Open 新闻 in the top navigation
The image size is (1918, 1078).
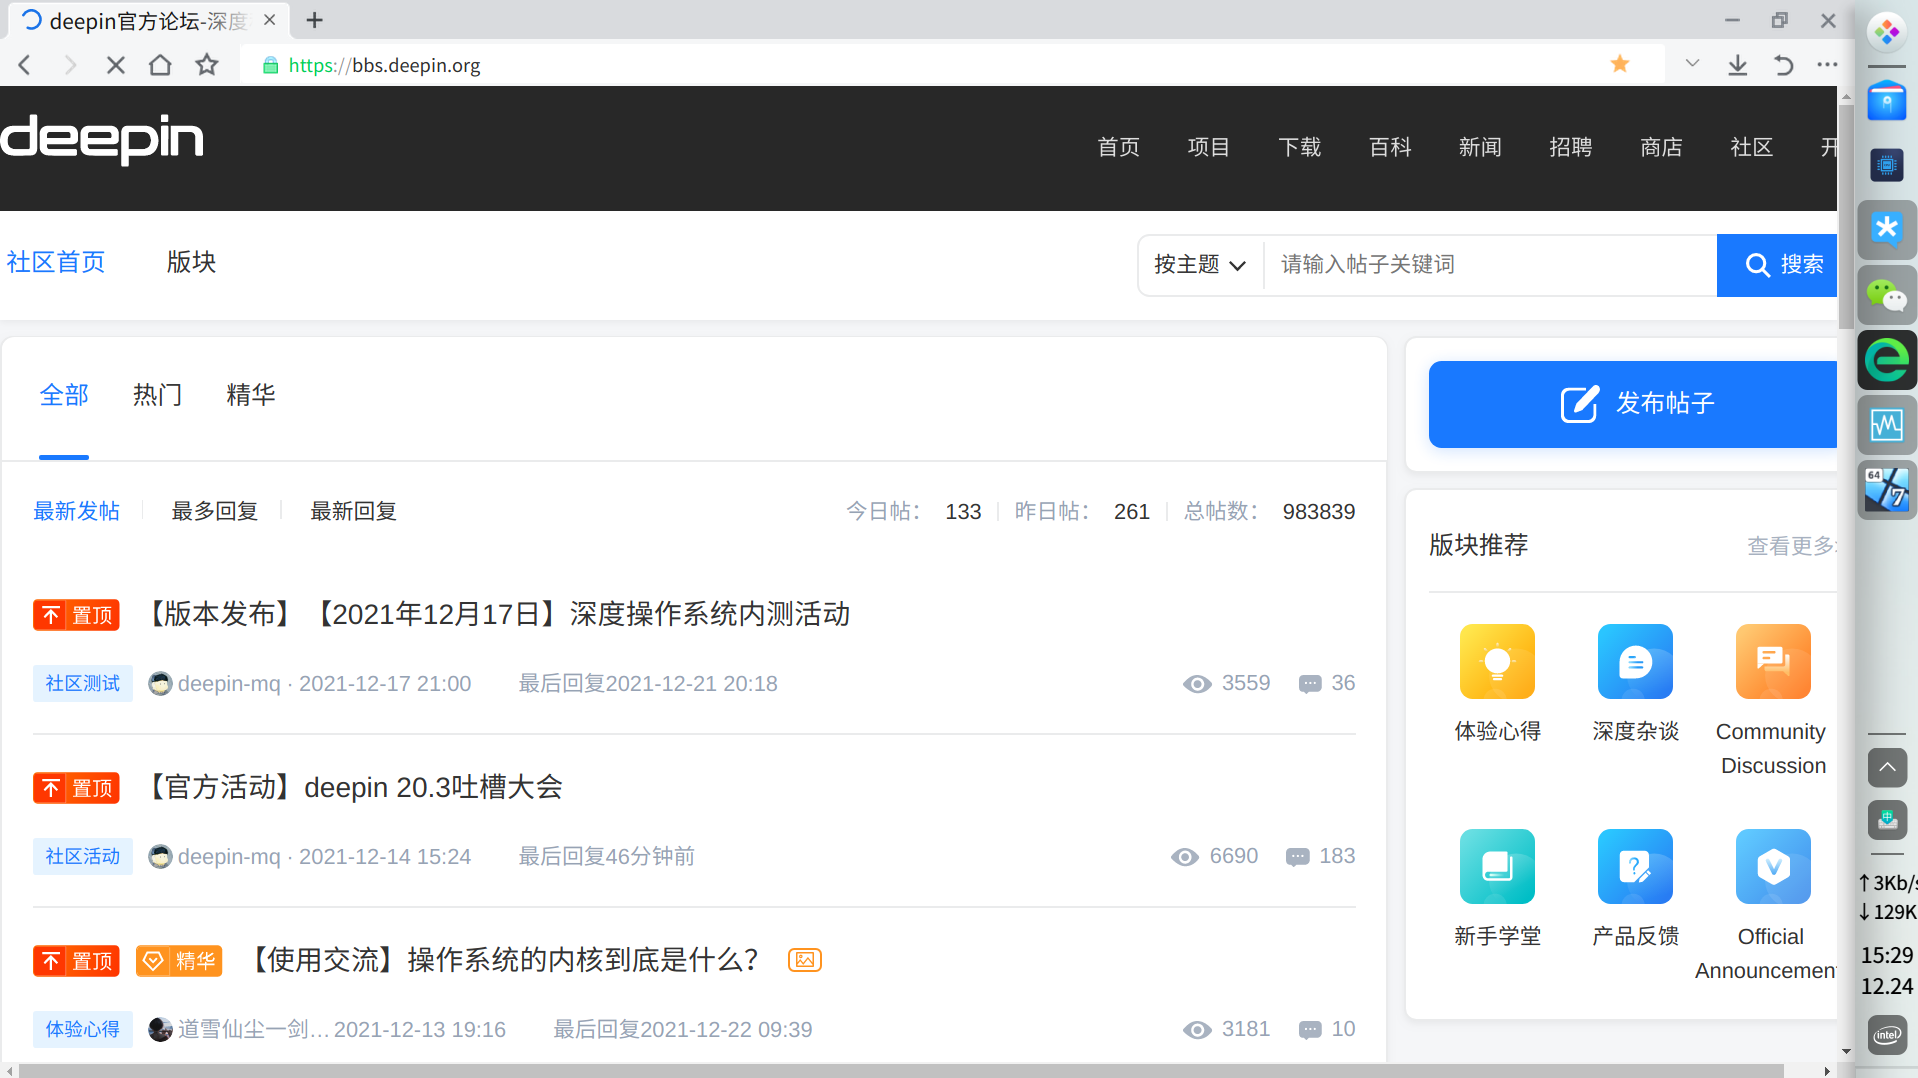(x=1480, y=148)
